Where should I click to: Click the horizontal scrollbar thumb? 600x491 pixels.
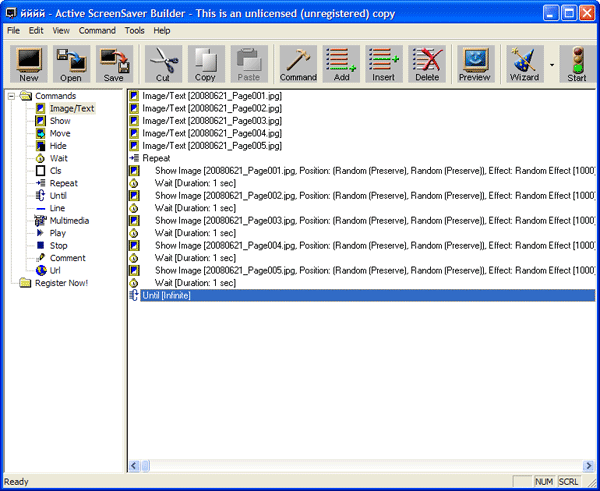pyautogui.click(x=145, y=466)
